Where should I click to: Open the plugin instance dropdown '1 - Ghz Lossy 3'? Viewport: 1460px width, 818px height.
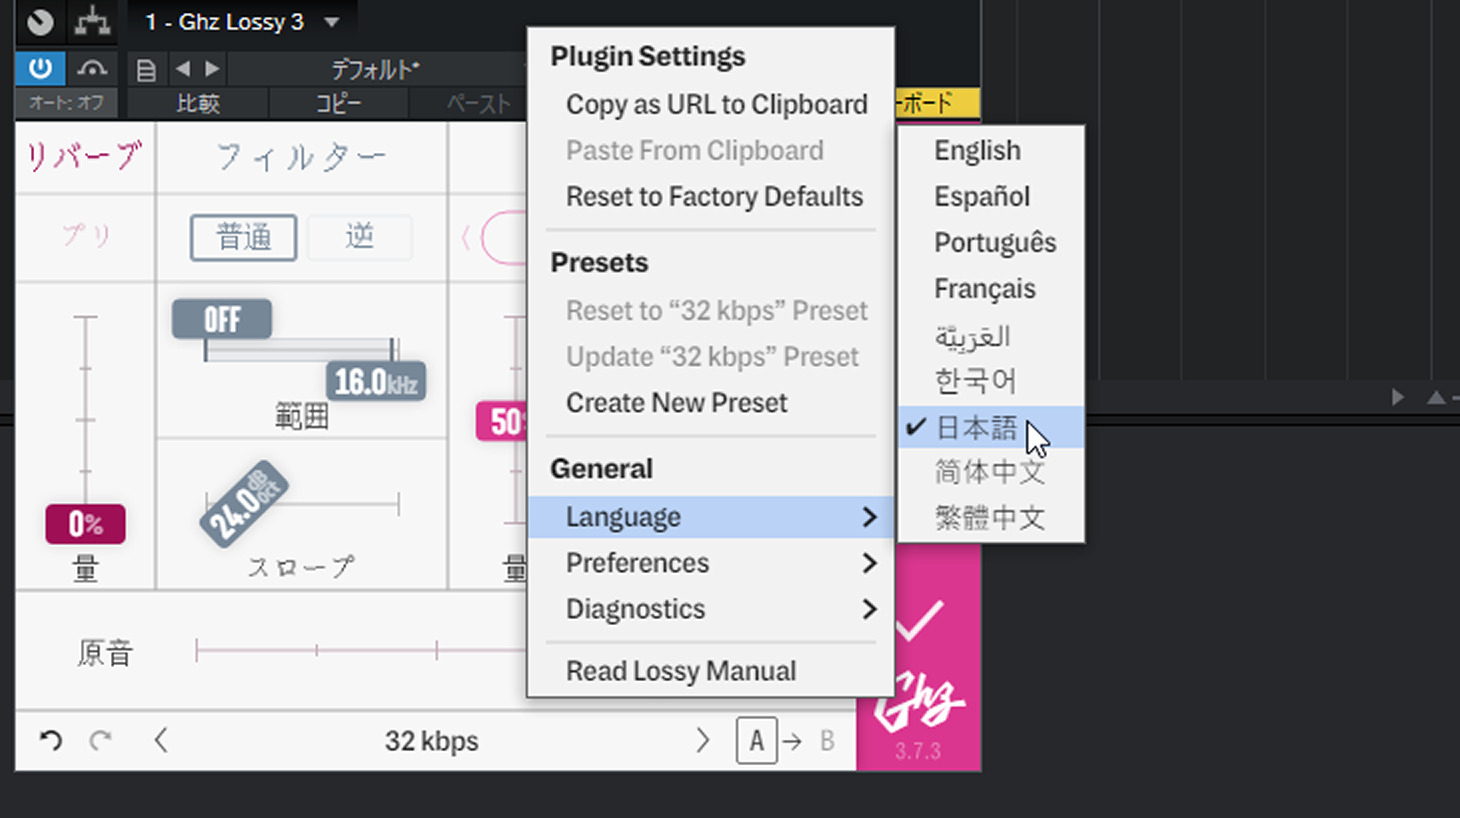pyautogui.click(x=242, y=22)
